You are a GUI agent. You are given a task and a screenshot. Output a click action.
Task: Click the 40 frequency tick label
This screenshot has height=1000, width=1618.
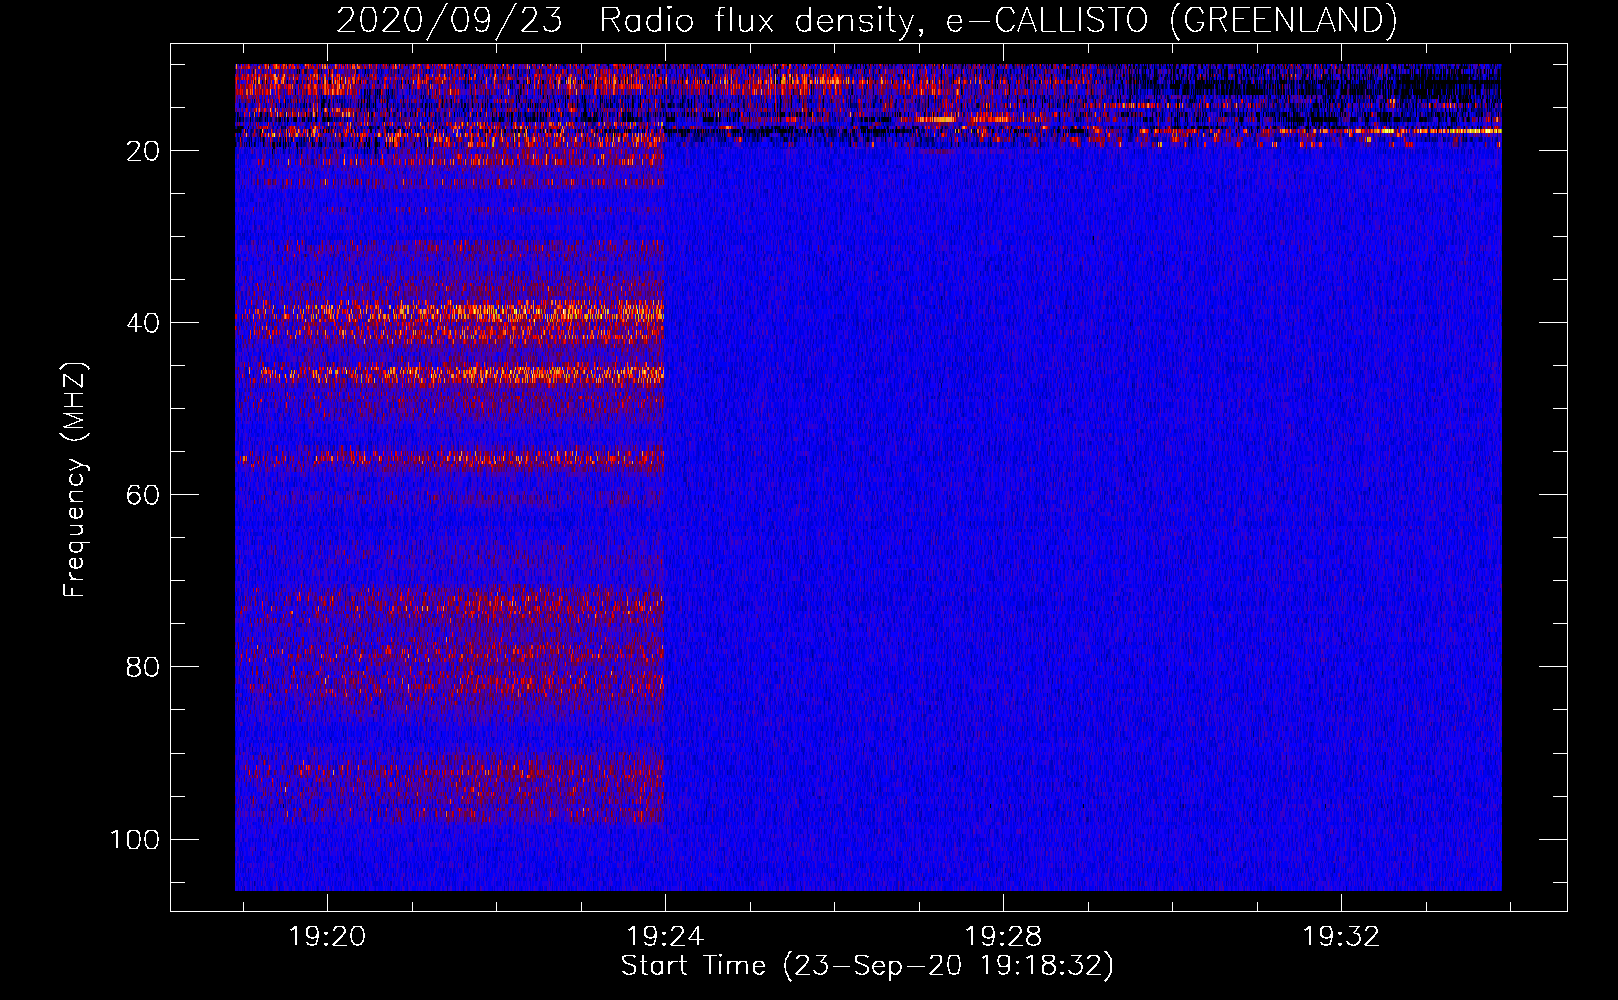(x=143, y=323)
